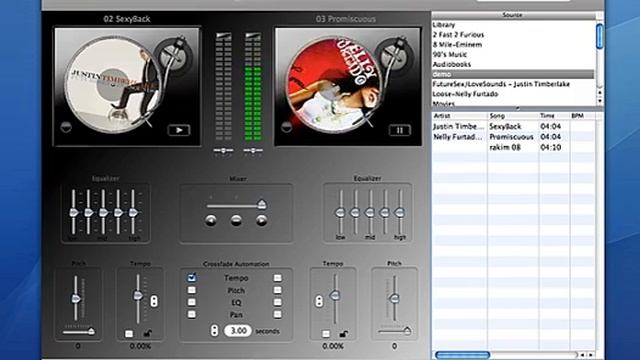Click the right Equalizer high band knob
This screenshot has width=640, height=360.
400,213
